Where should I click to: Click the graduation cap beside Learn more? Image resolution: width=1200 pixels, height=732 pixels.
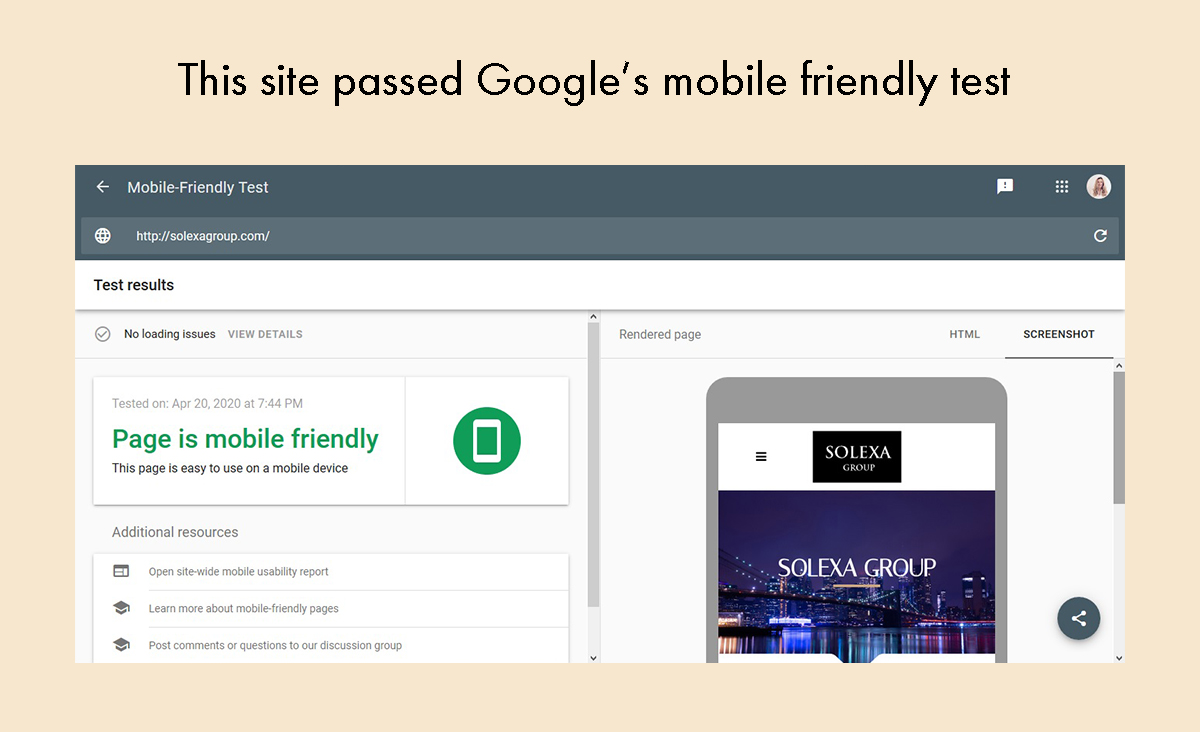[x=121, y=608]
